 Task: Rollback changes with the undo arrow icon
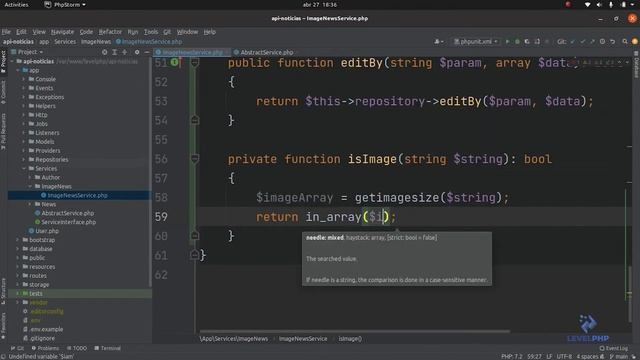(612, 42)
